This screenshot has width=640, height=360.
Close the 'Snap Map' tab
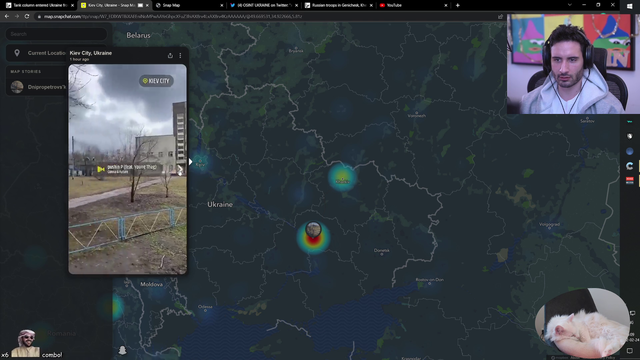(222, 5)
